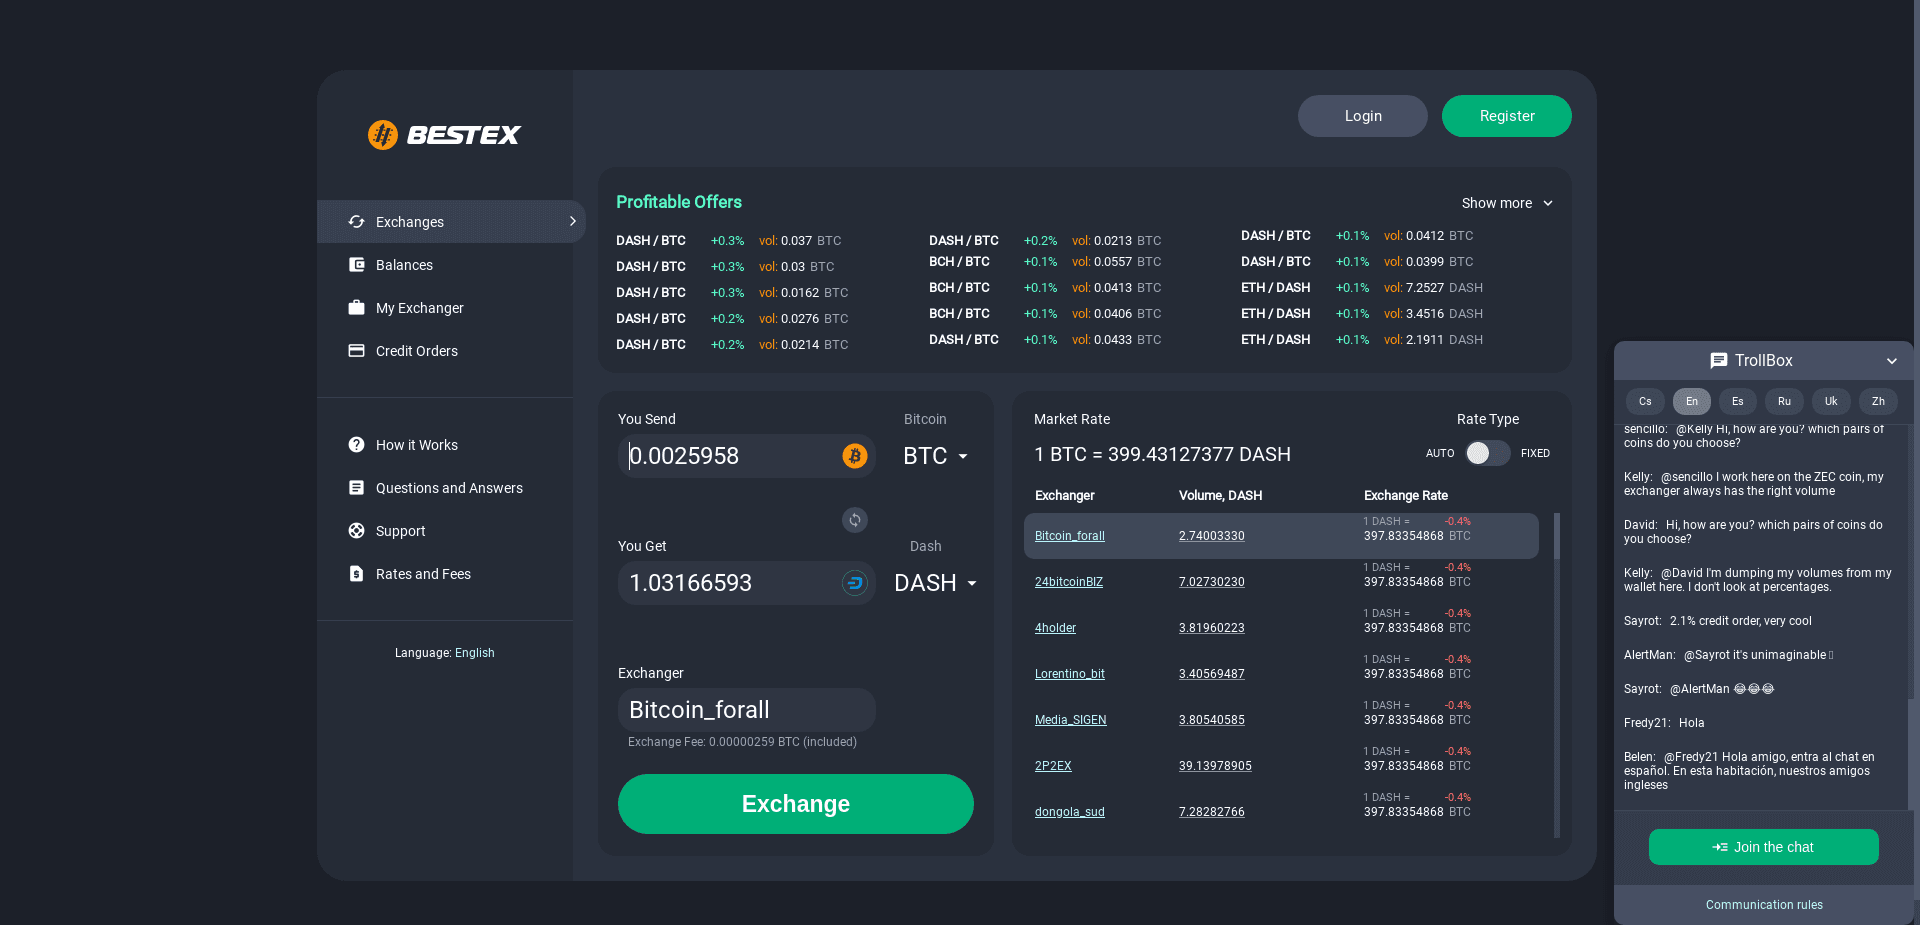Viewport: 1920px width, 925px height.
Task: Click the You Send amount field
Action: 730,456
